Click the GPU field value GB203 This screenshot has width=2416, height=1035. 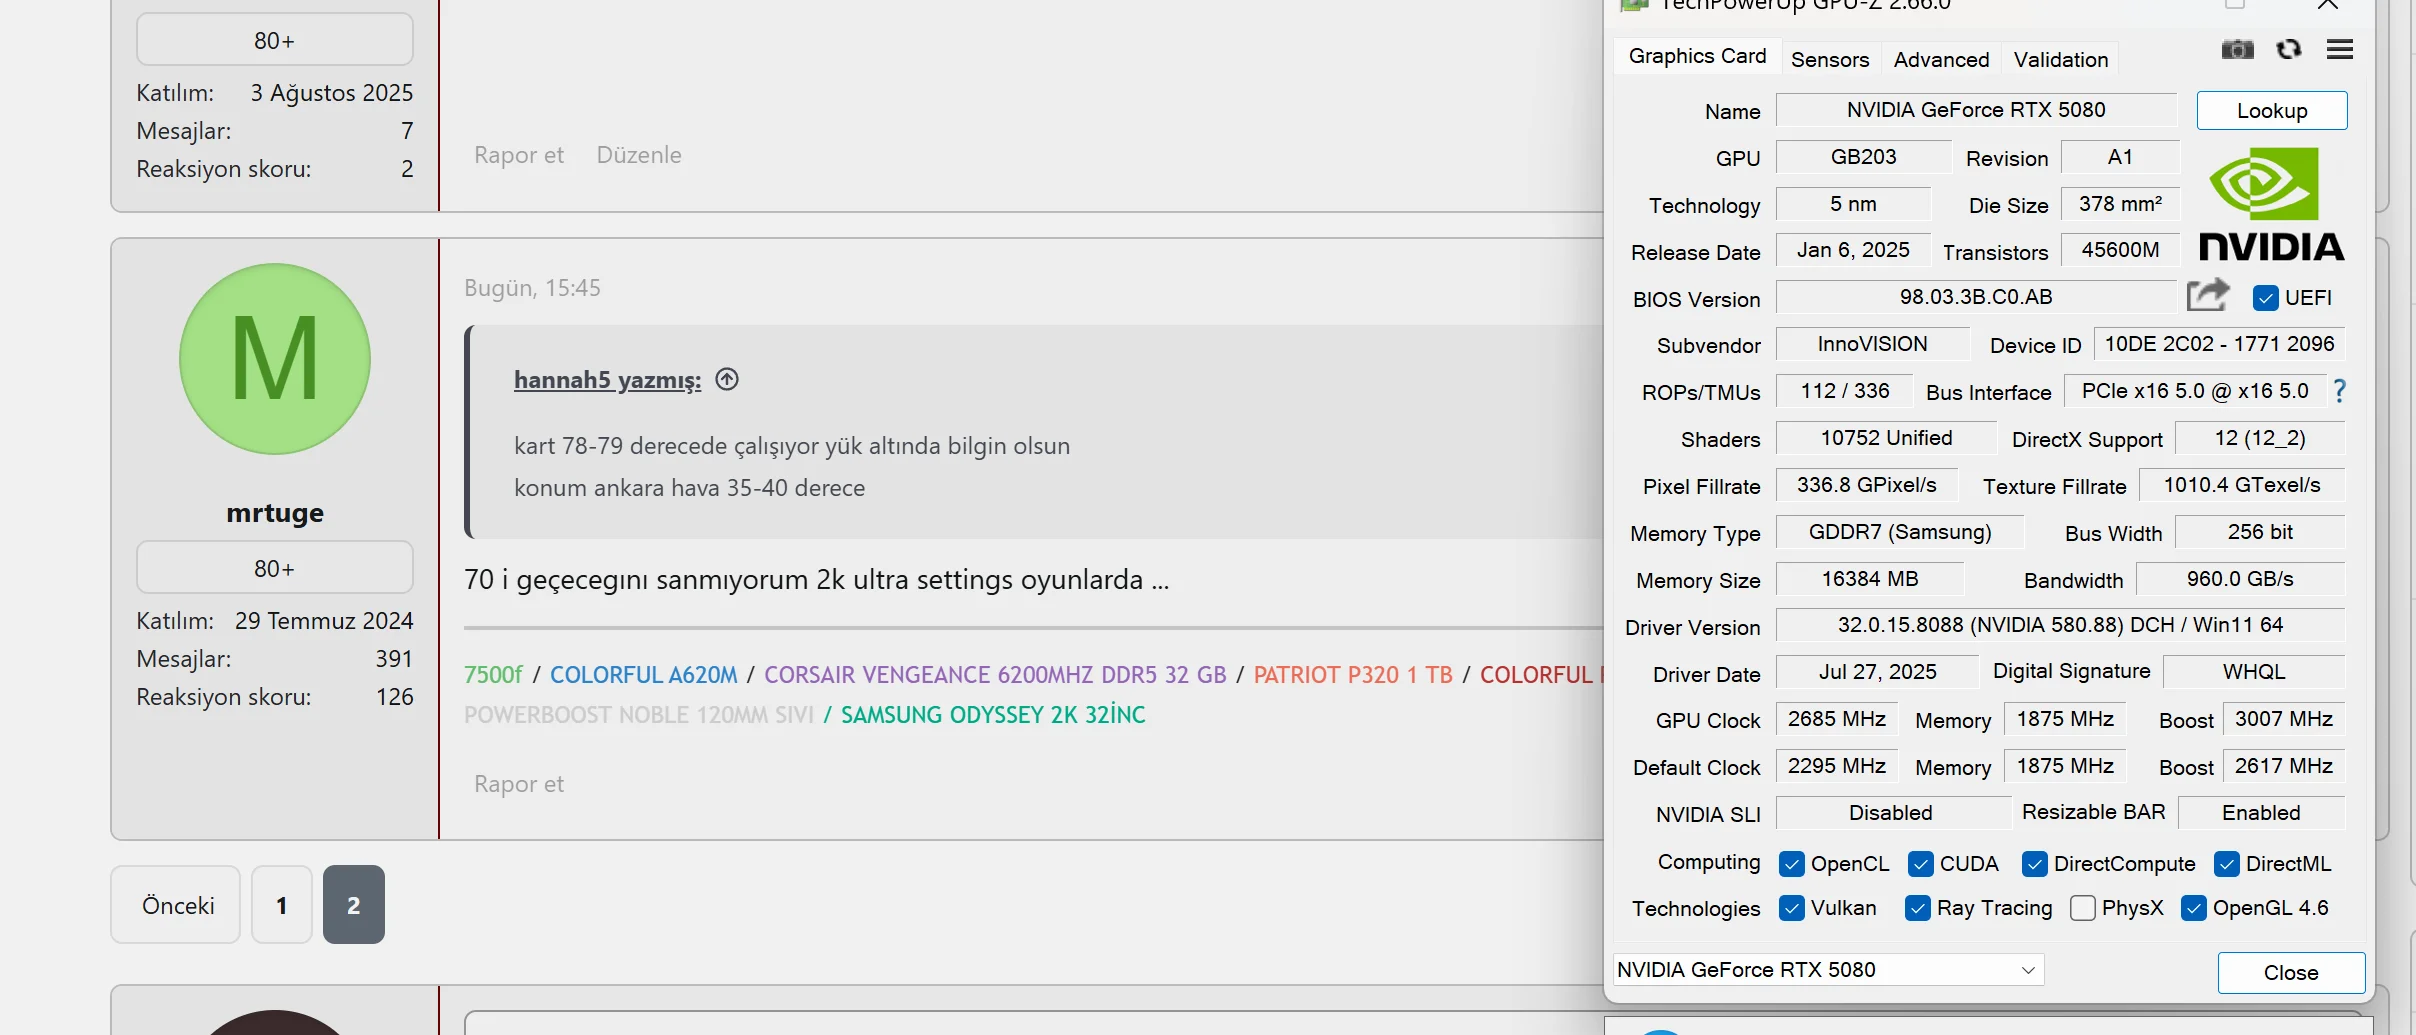tap(1864, 157)
